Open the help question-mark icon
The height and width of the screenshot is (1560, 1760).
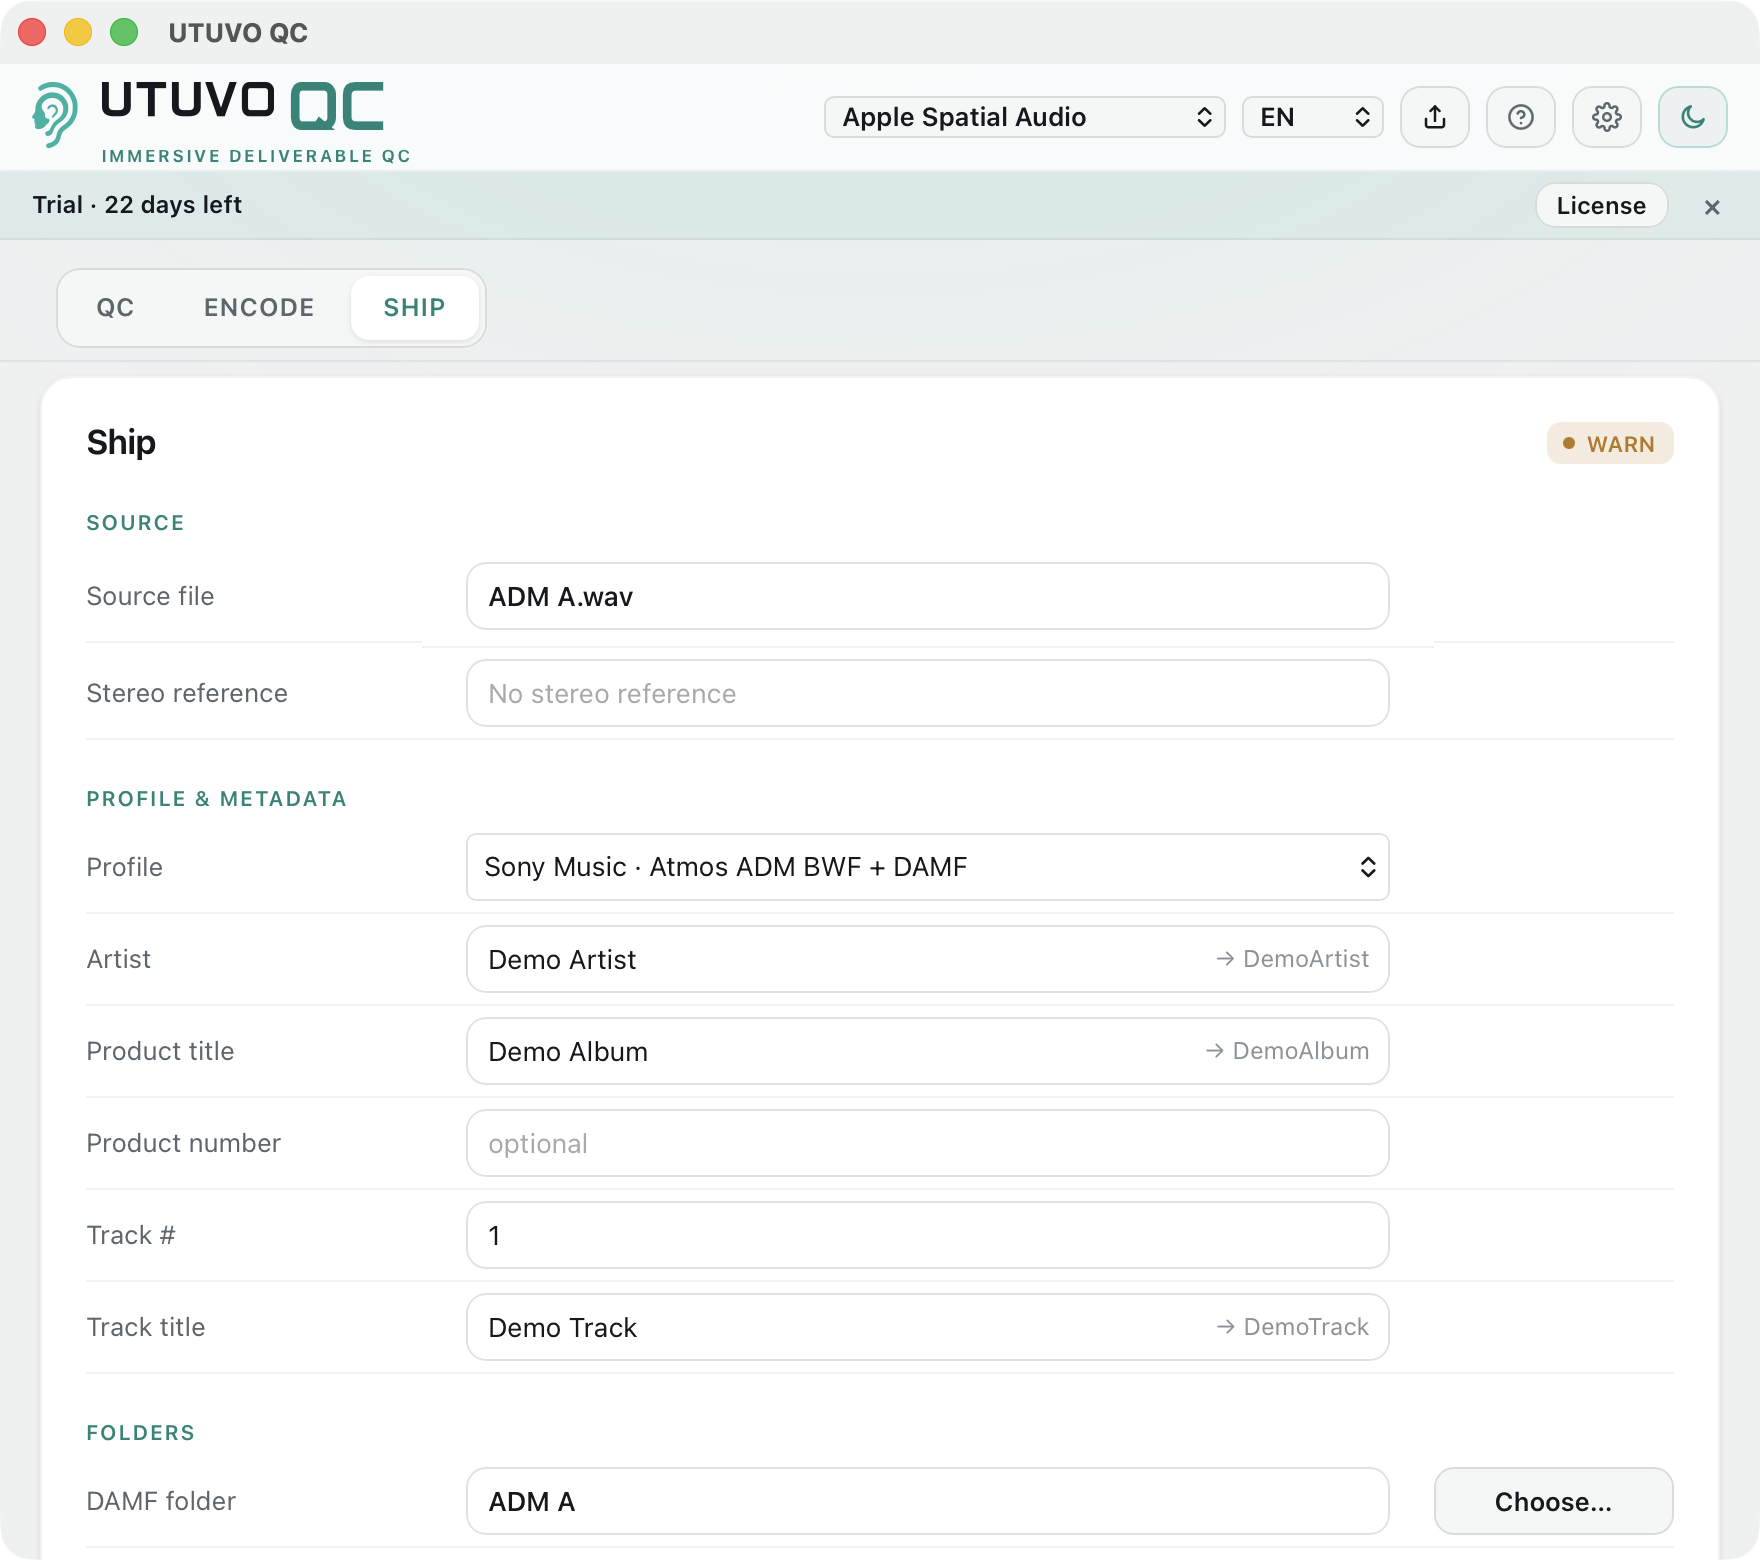coord(1521,117)
